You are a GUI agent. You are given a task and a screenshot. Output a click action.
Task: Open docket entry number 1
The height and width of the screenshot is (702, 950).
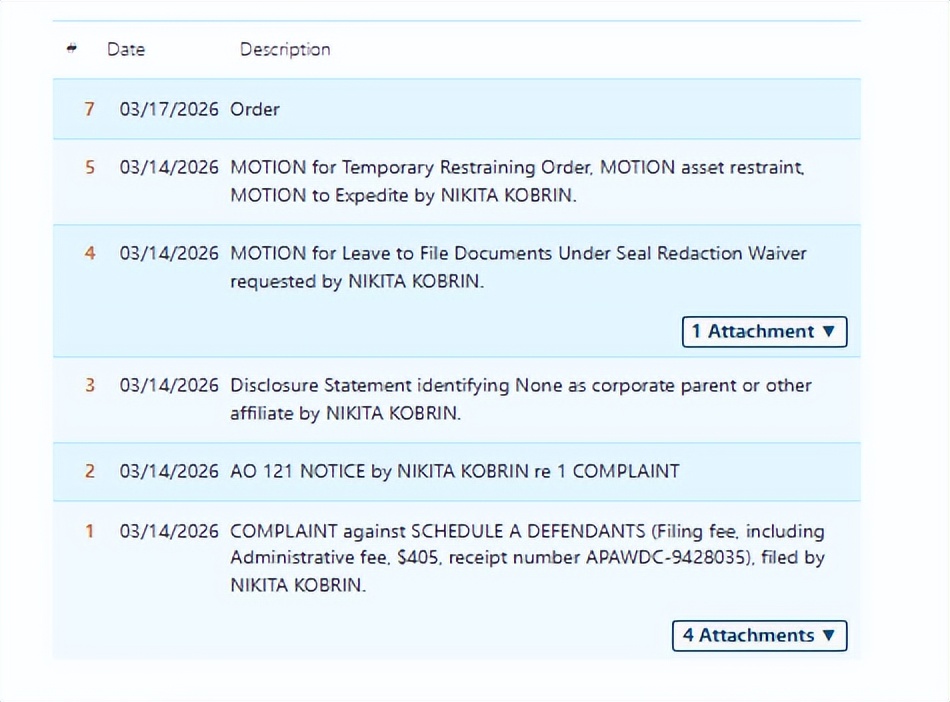click(89, 531)
